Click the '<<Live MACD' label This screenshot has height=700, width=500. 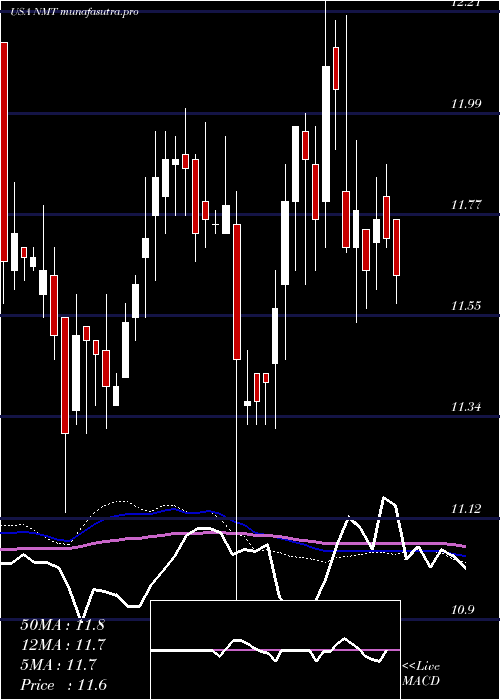tap(421, 674)
